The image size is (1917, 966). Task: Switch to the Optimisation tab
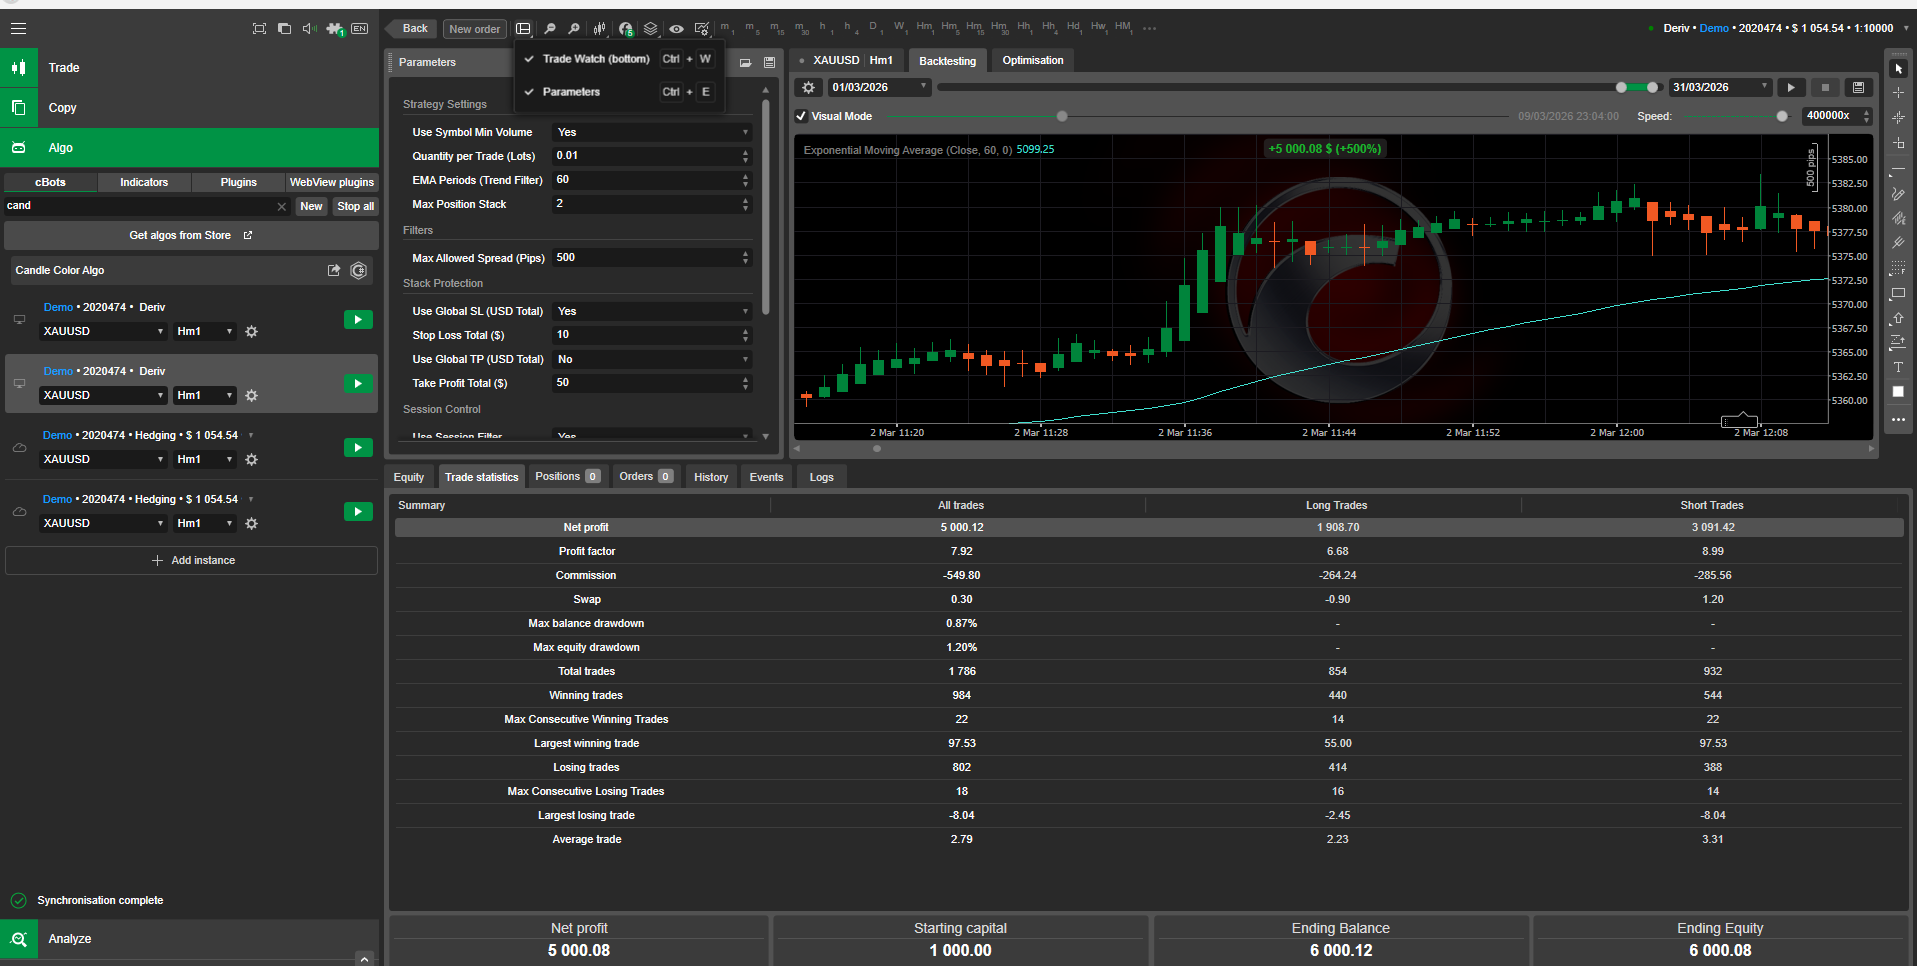[1032, 61]
